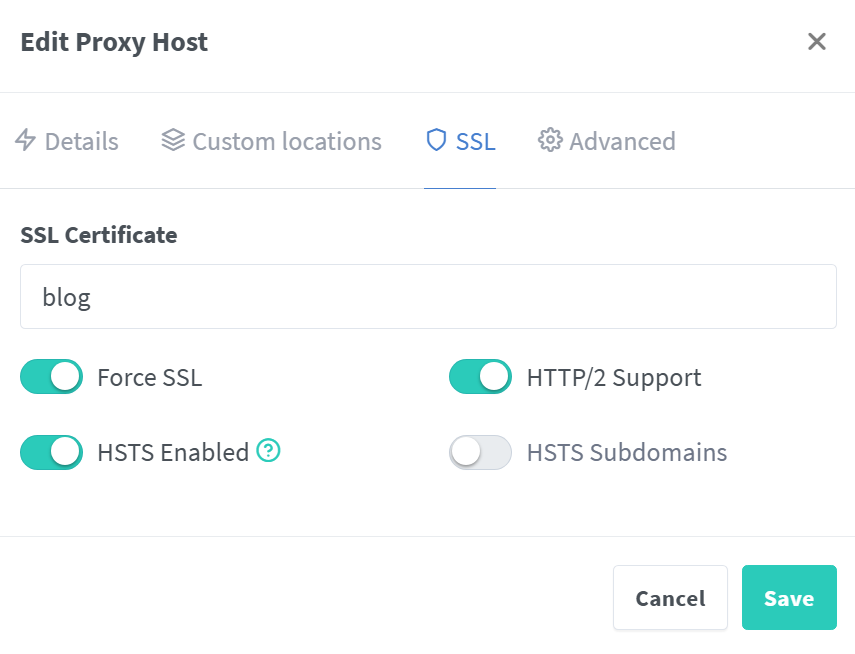Click the white knob of HSTS Subdomains switch

[x=465, y=452]
